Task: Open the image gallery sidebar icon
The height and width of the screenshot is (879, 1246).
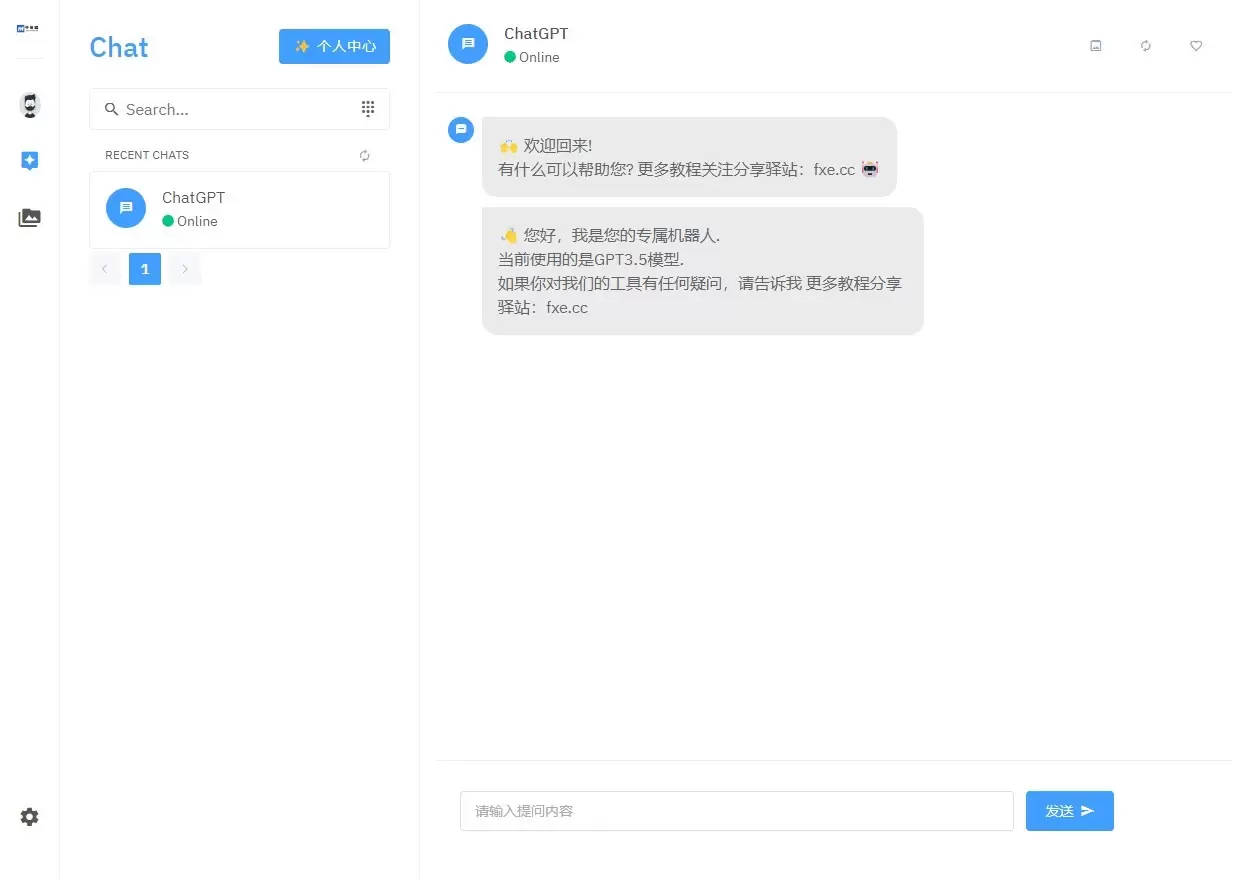Action: [30, 217]
